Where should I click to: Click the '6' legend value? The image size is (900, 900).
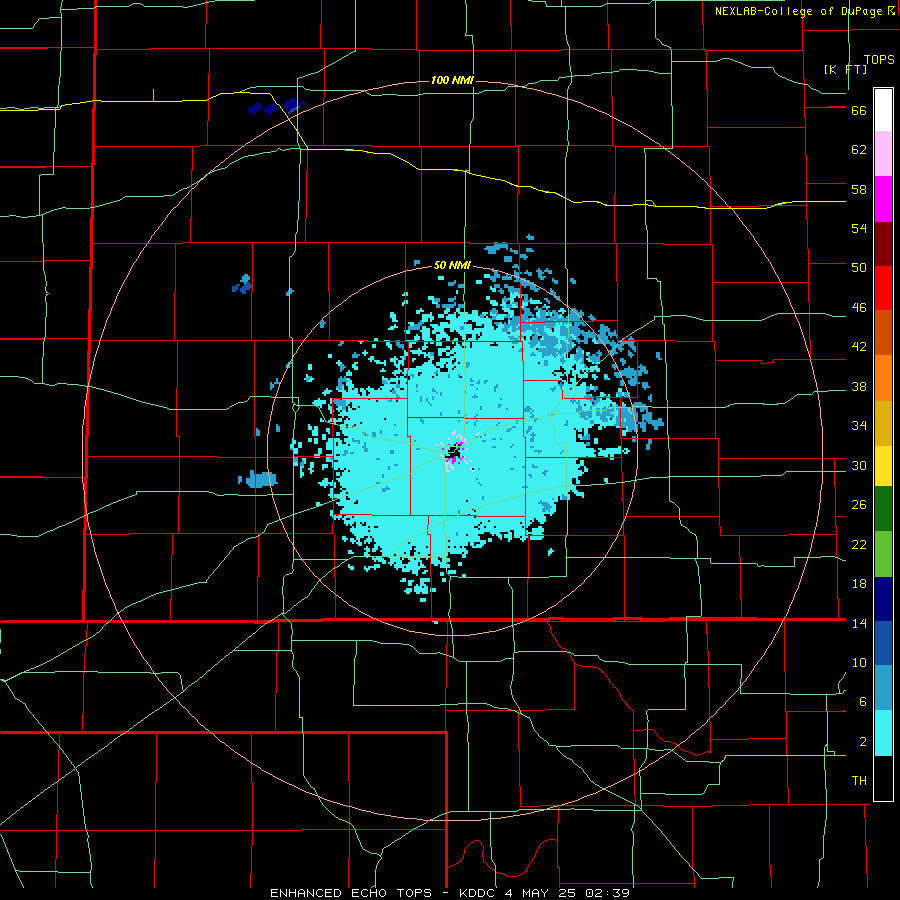[863, 701]
